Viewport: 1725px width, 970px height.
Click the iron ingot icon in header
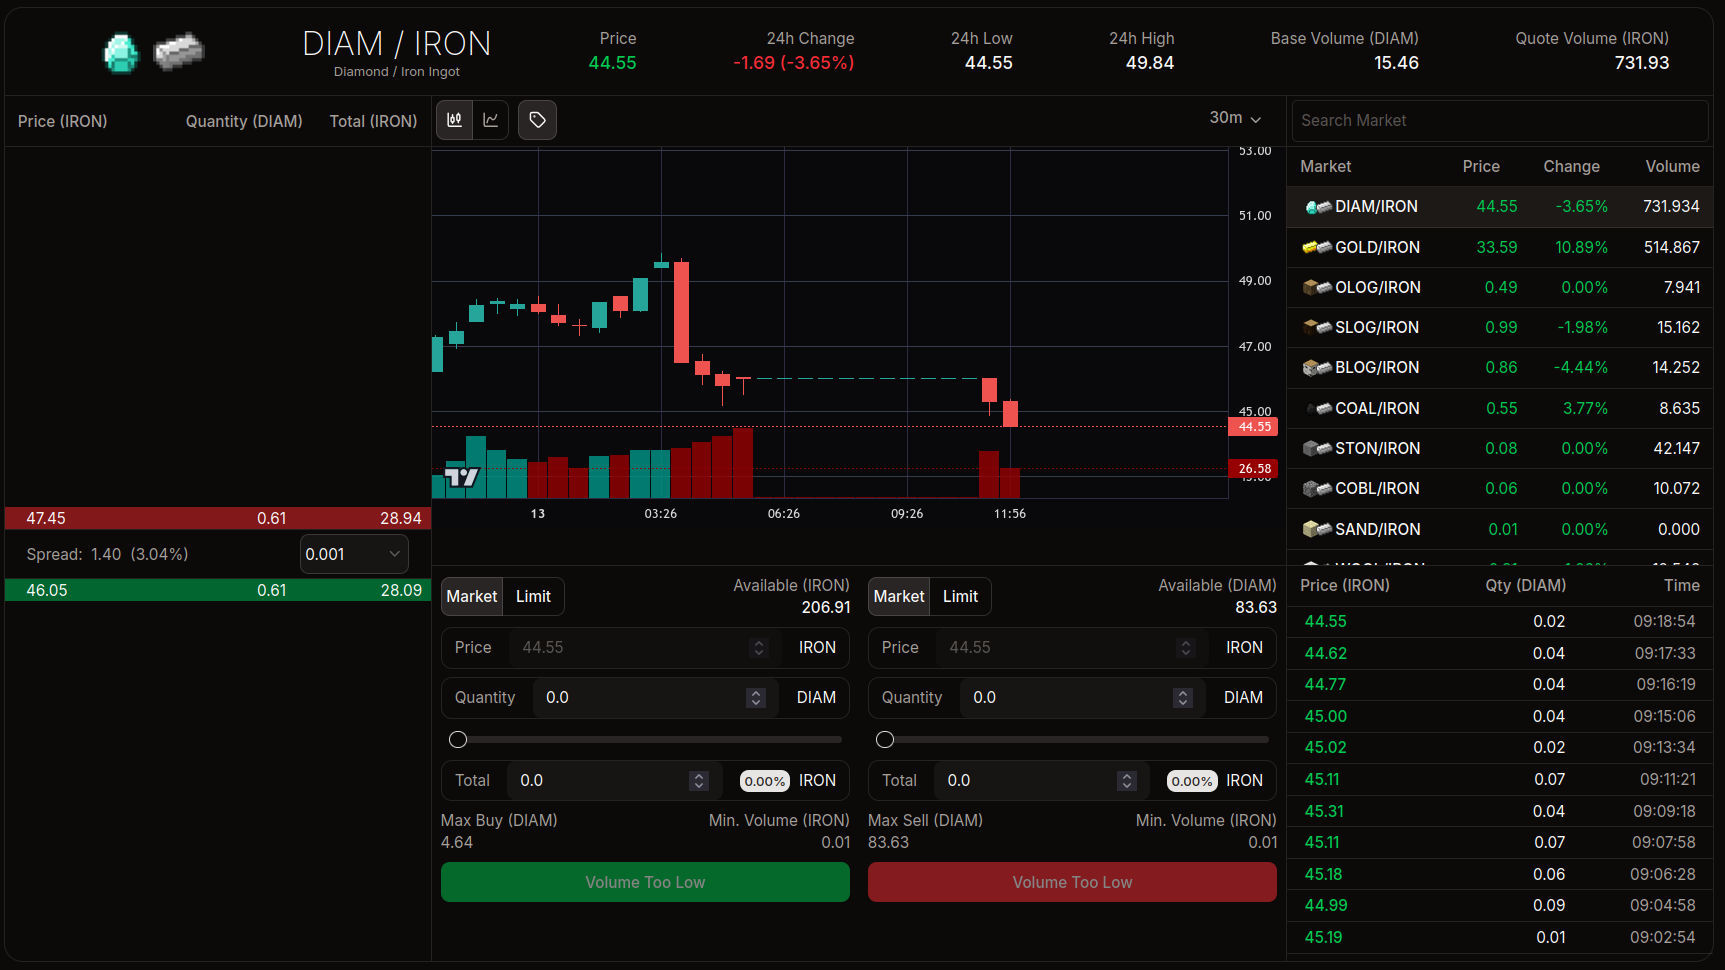tap(179, 51)
